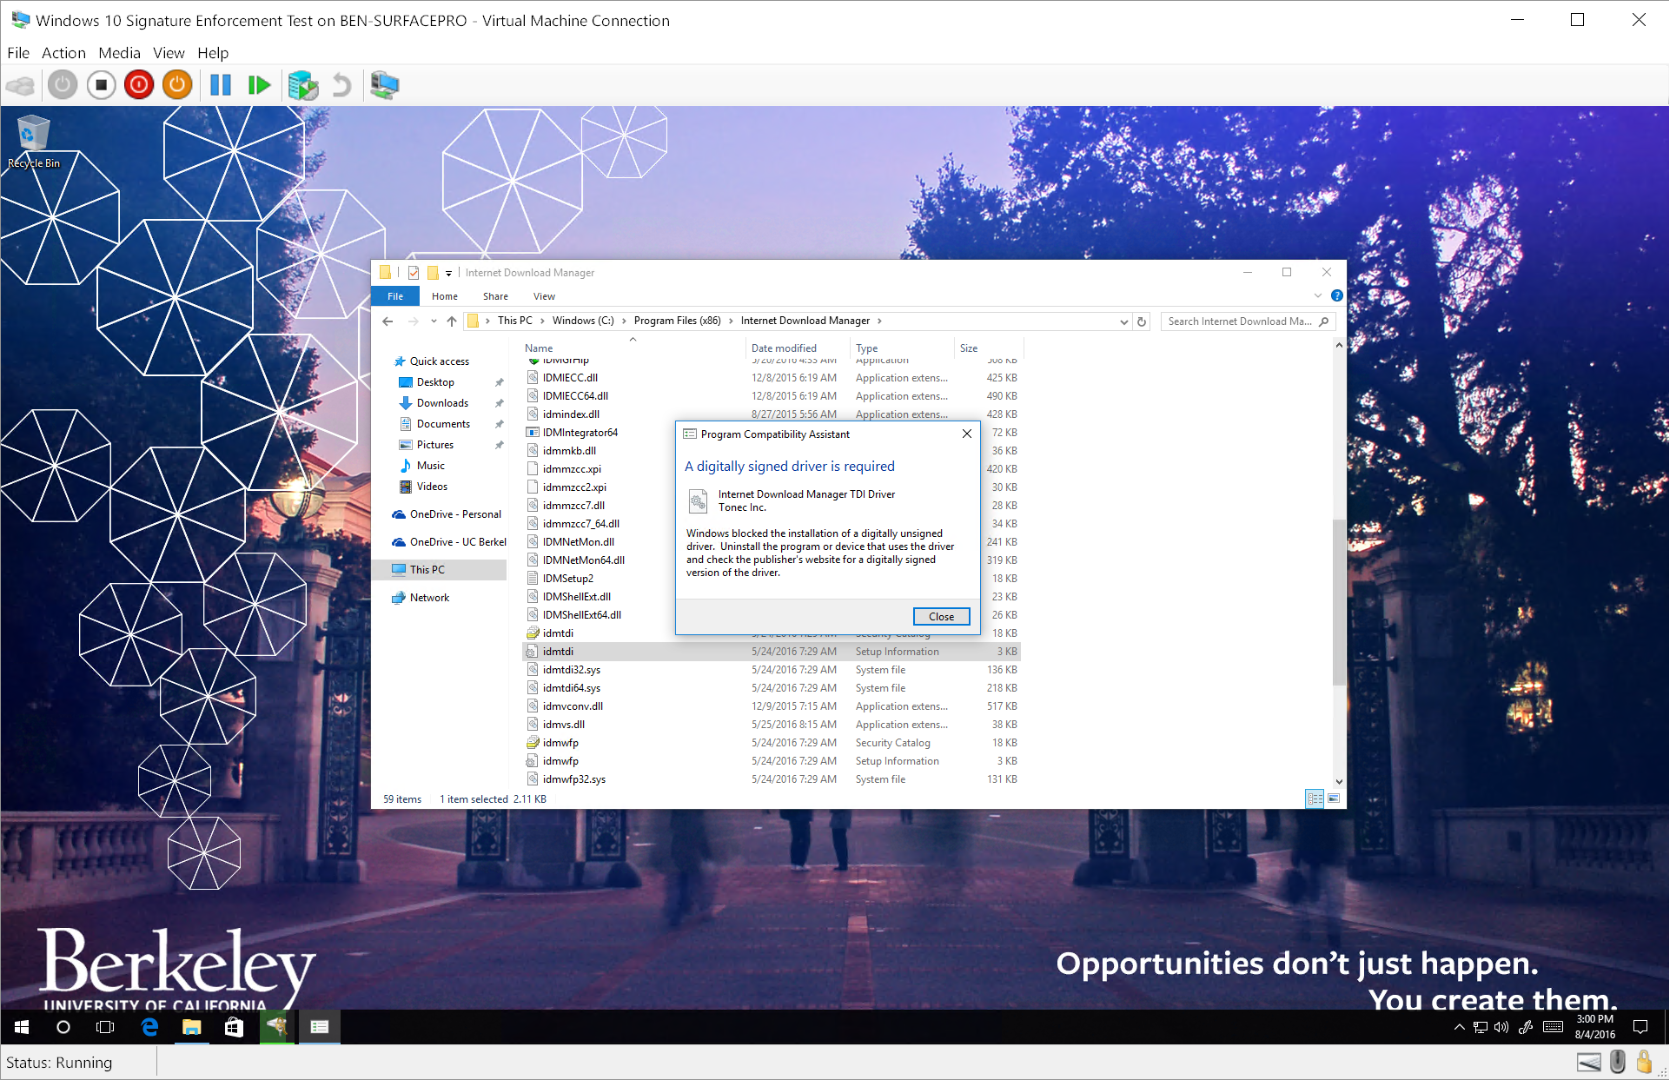
Task: Open Customize Quick Access Toolbar dropdown
Action: tap(449, 273)
